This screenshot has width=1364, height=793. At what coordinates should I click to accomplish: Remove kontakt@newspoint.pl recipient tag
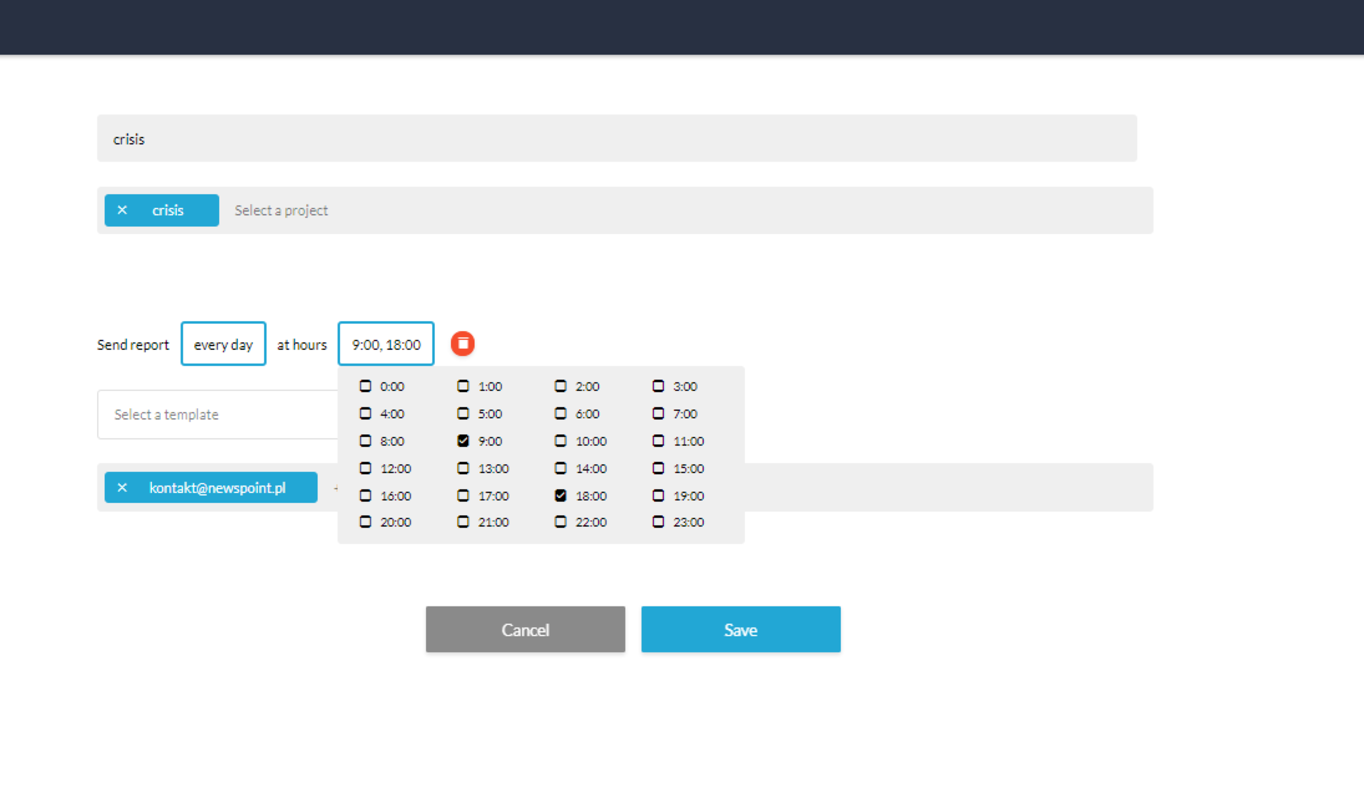pos(122,488)
